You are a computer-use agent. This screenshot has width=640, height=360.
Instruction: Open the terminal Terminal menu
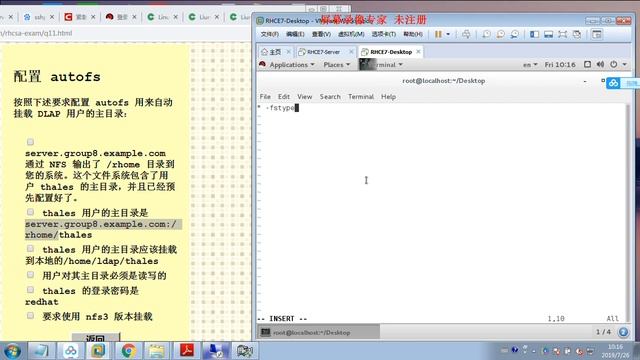(x=361, y=97)
